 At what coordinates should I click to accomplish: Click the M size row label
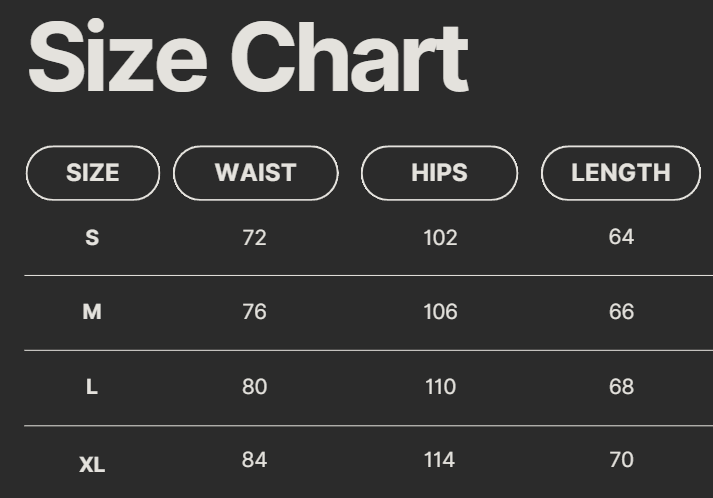point(92,312)
